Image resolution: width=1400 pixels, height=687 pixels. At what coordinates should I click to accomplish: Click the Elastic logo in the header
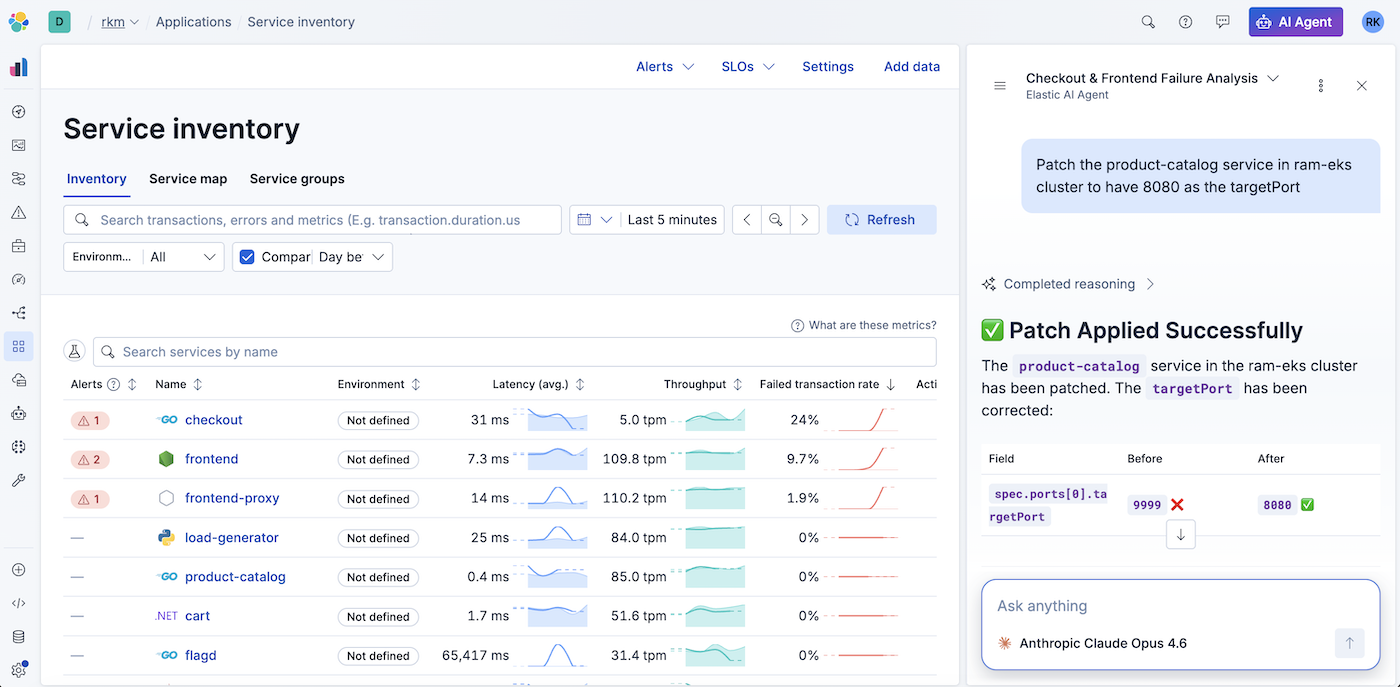[18, 21]
